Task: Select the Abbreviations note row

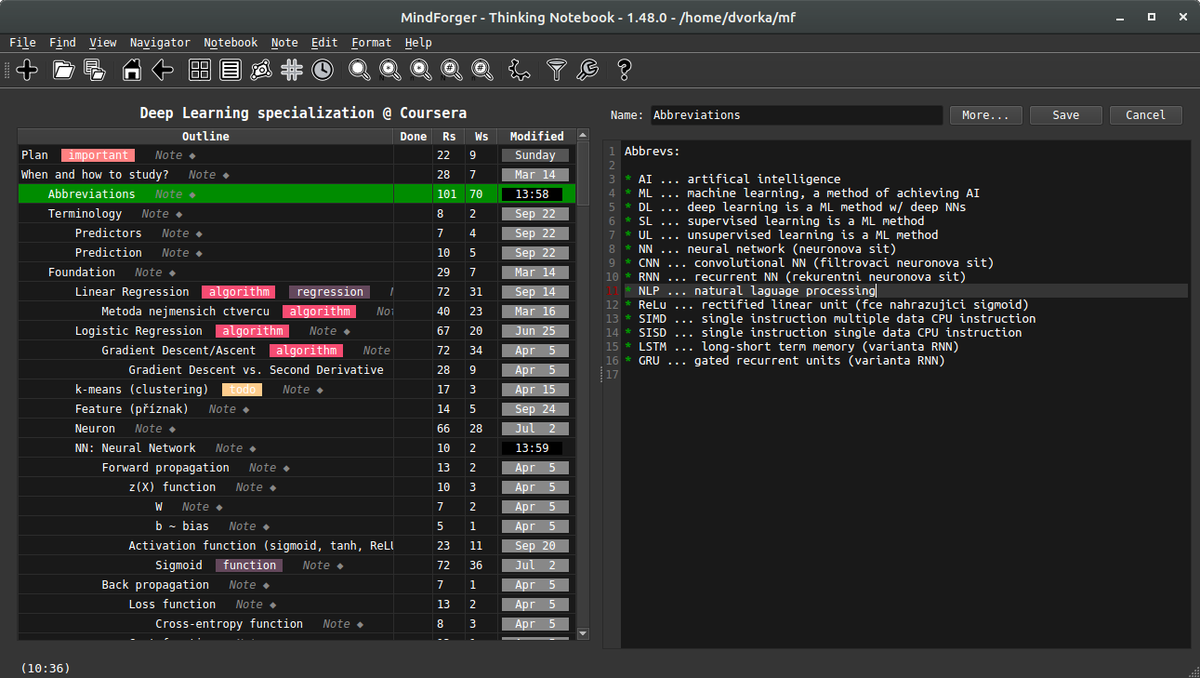Action: coord(297,194)
